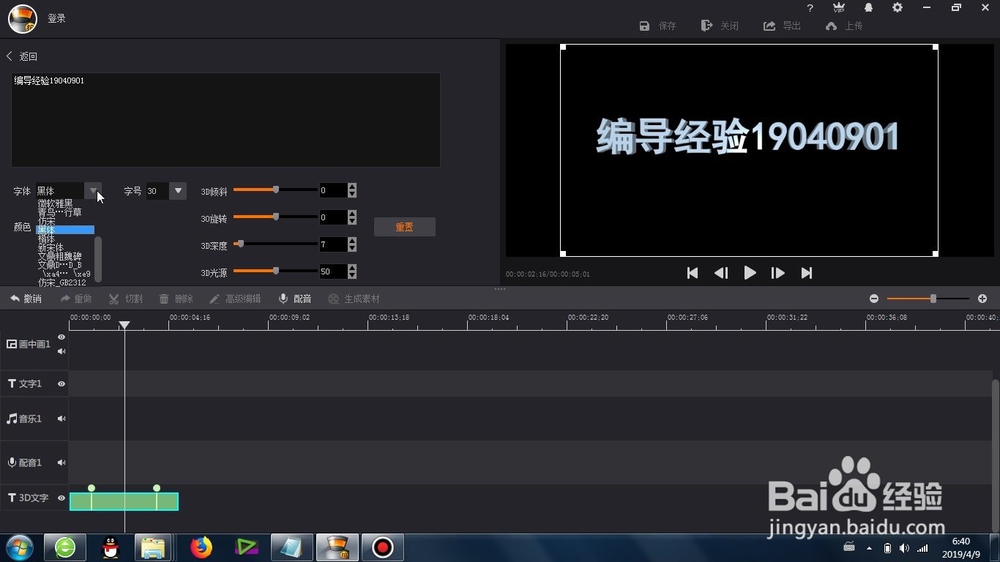Adjust the 3D倾斜 tilt slider

point(276,189)
